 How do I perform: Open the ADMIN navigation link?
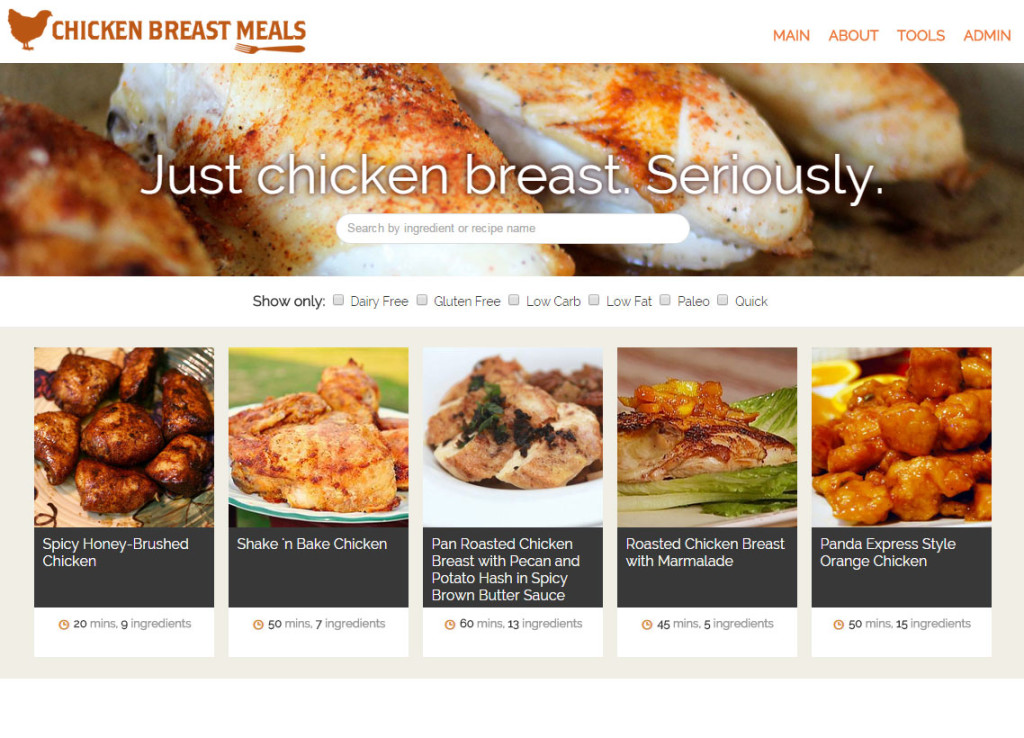click(987, 35)
